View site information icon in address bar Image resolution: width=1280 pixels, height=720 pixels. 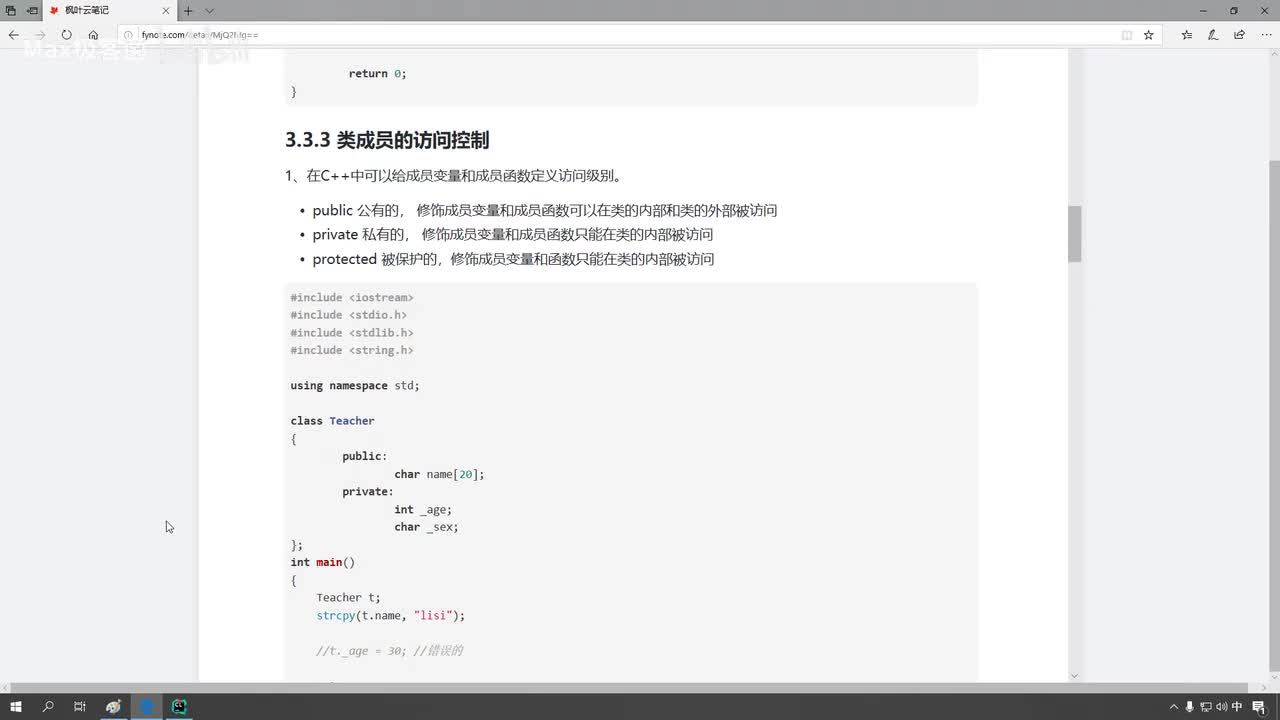(x=128, y=34)
